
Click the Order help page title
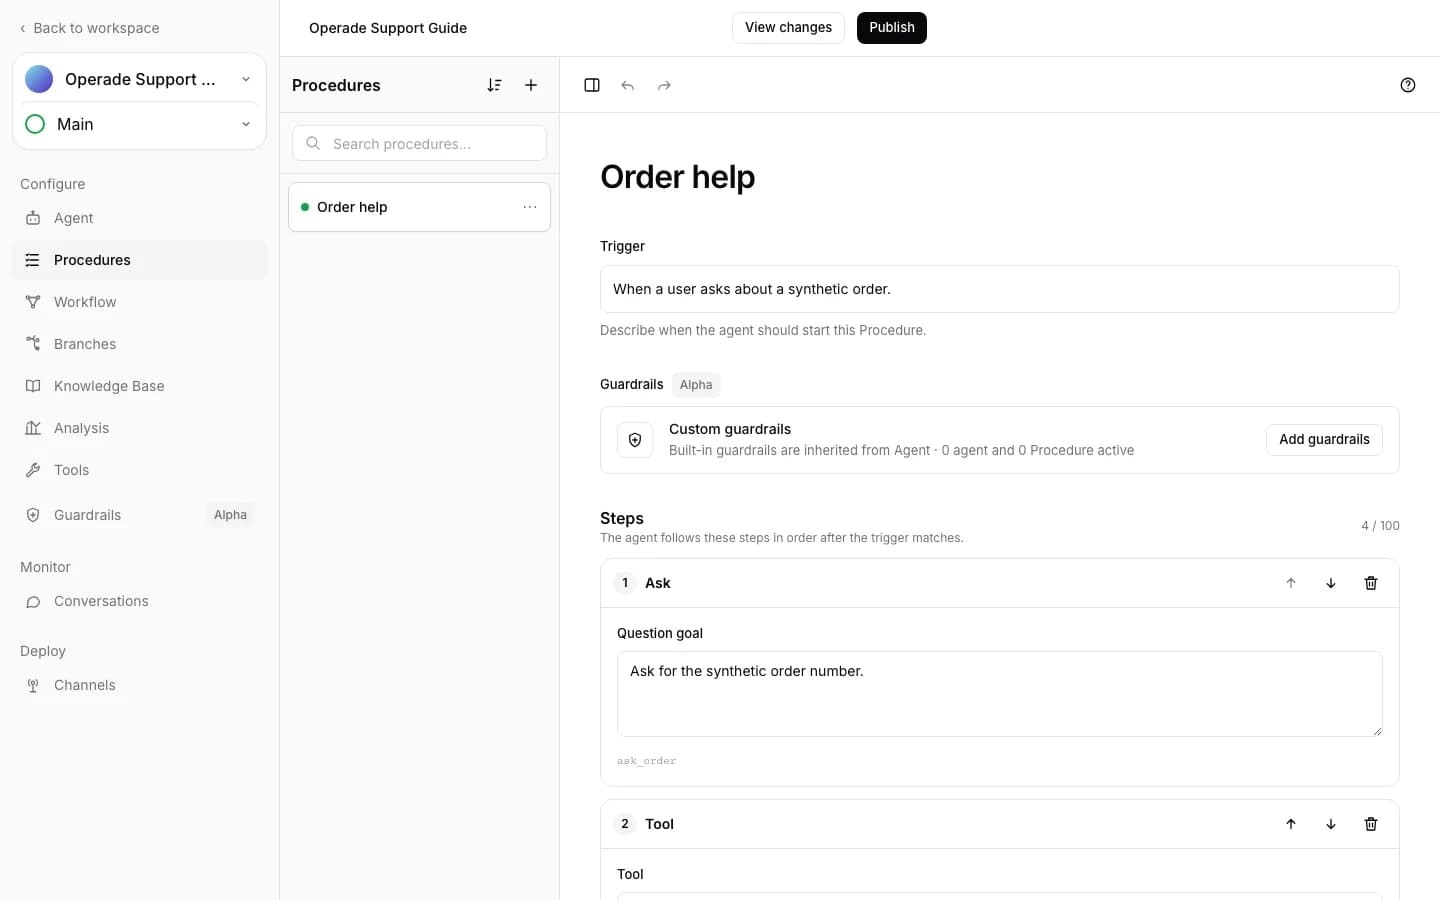[x=678, y=177]
